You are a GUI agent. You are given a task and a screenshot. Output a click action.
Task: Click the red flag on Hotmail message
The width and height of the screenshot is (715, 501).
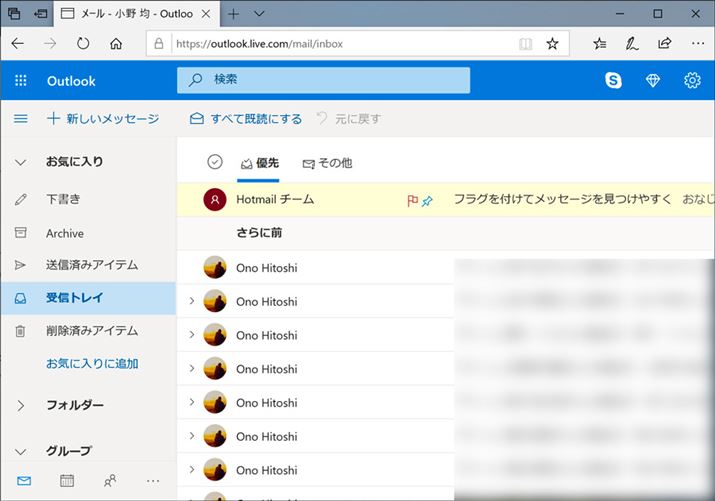point(412,200)
